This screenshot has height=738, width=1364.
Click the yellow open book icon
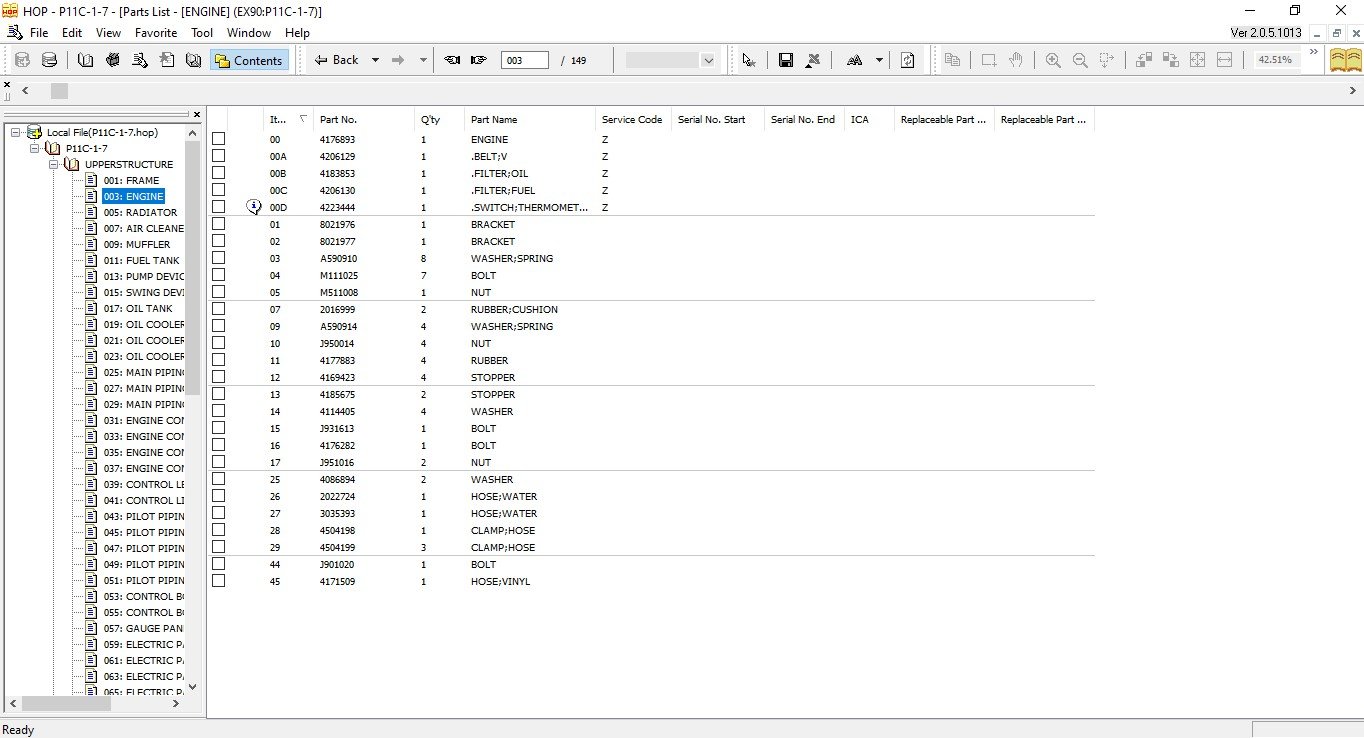pyautogui.click(x=1344, y=60)
